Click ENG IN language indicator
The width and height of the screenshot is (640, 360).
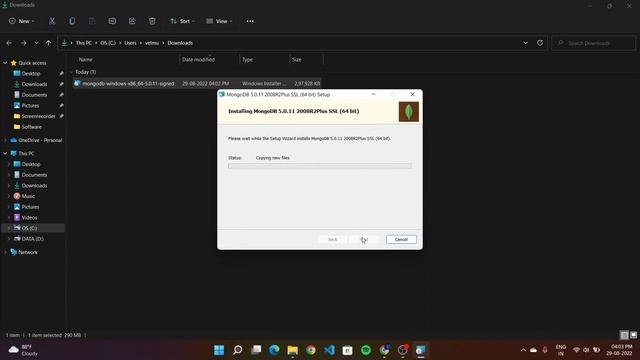(561, 350)
